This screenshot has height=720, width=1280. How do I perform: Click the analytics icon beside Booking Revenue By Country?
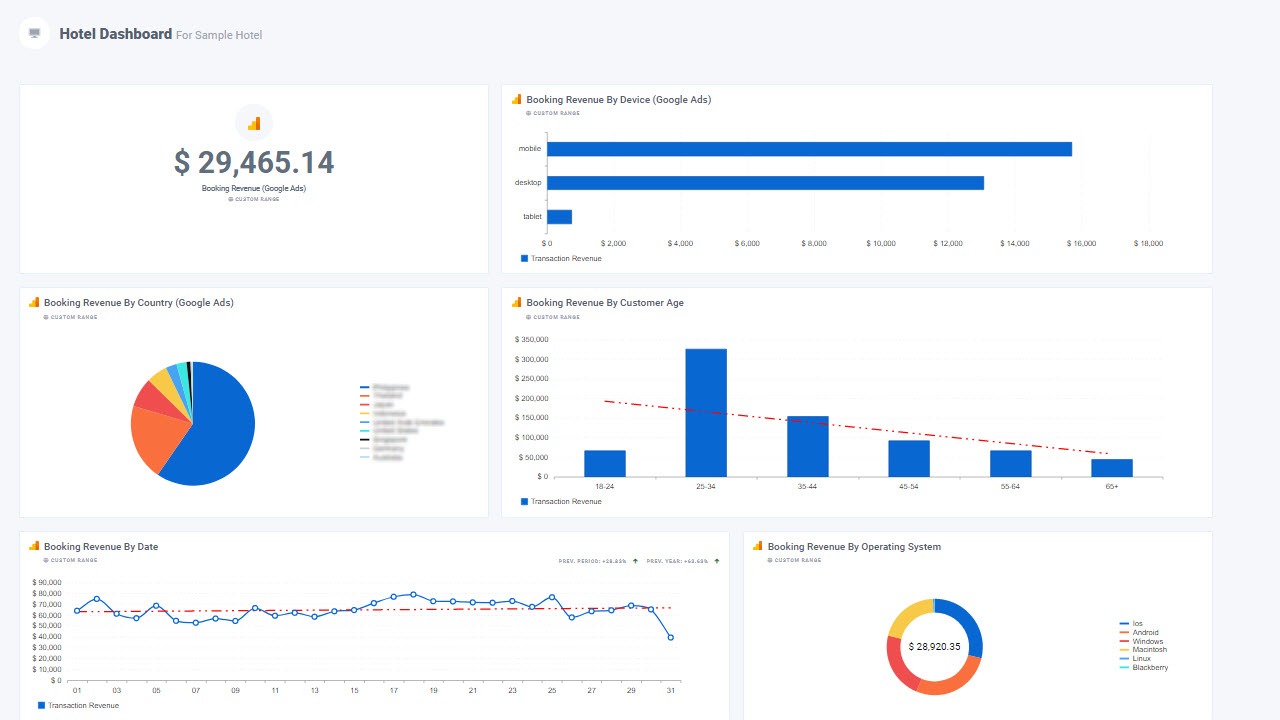pos(34,302)
